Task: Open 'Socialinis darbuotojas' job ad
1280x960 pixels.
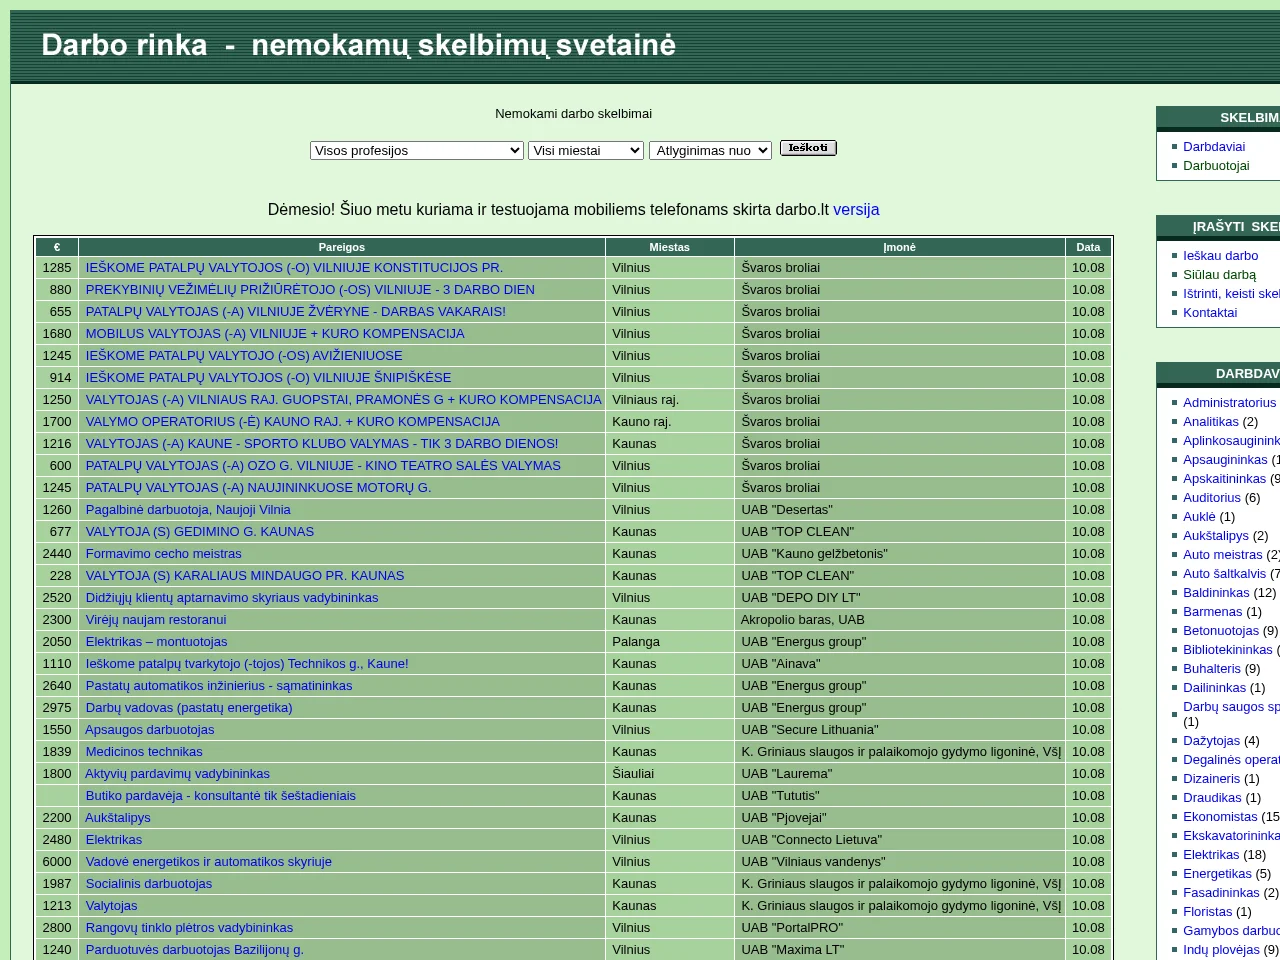Action: click(149, 884)
